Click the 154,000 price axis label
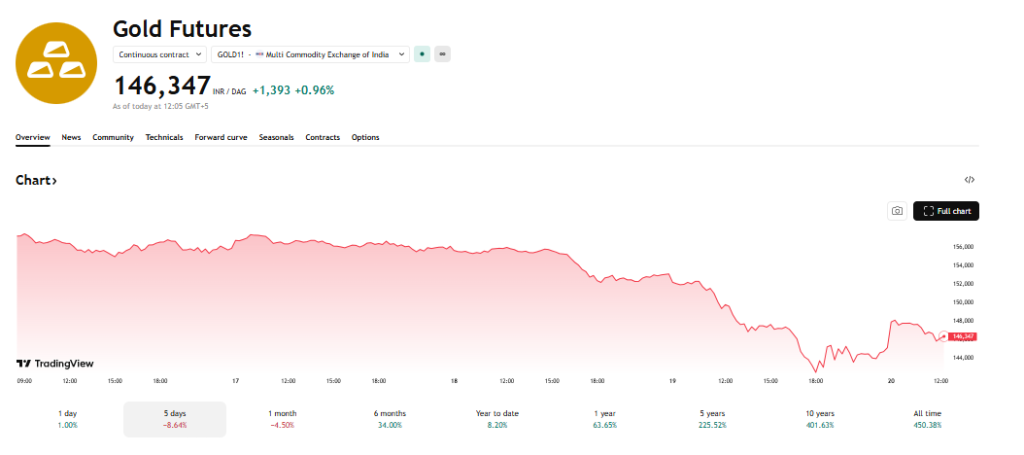This screenshot has height=455, width=1024. click(964, 265)
